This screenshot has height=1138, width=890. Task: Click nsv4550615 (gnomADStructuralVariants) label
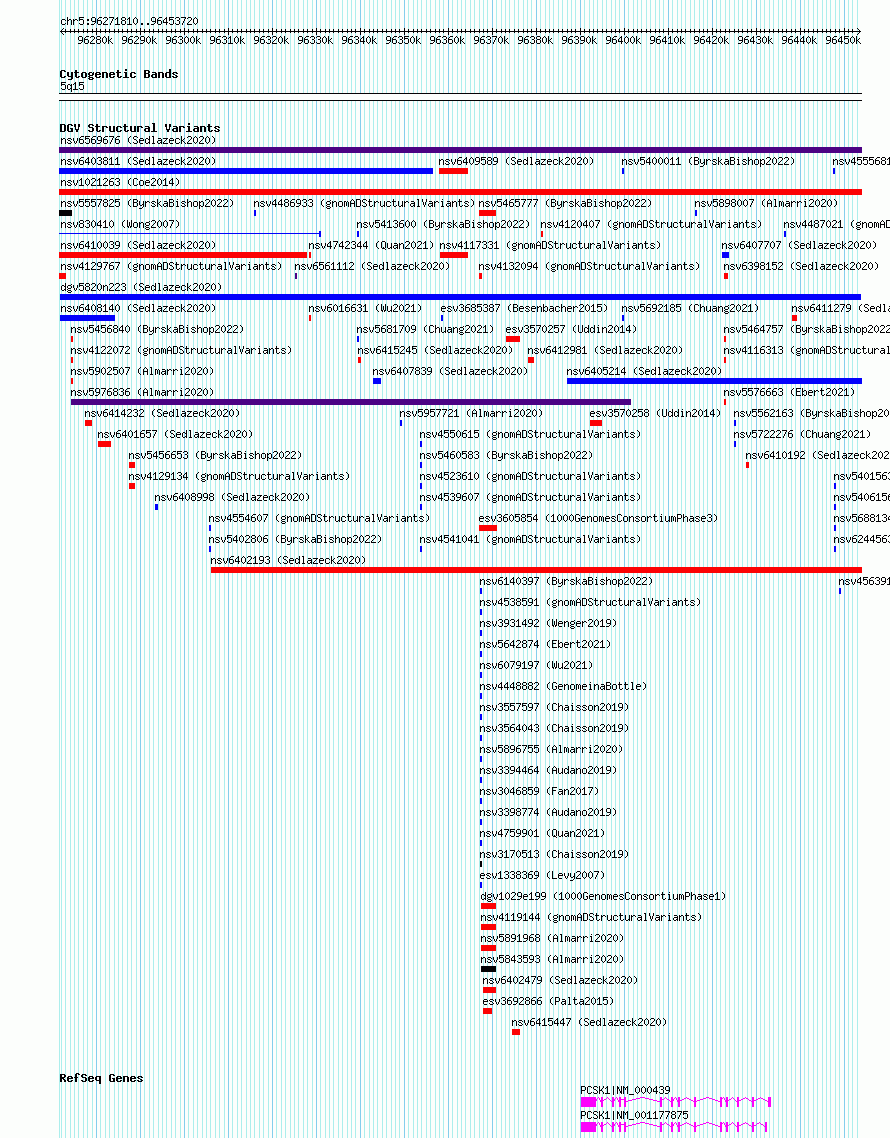[531, 435]
